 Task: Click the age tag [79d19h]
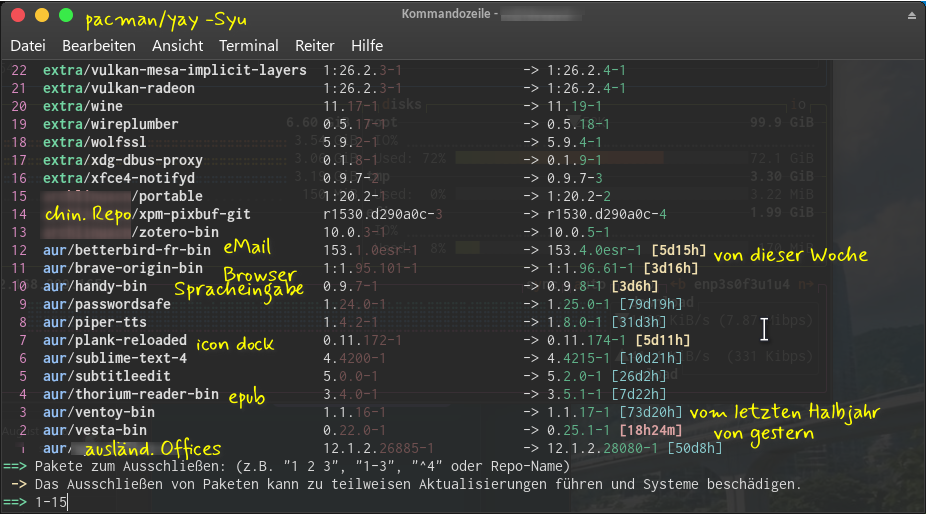(x=651, y=304)
